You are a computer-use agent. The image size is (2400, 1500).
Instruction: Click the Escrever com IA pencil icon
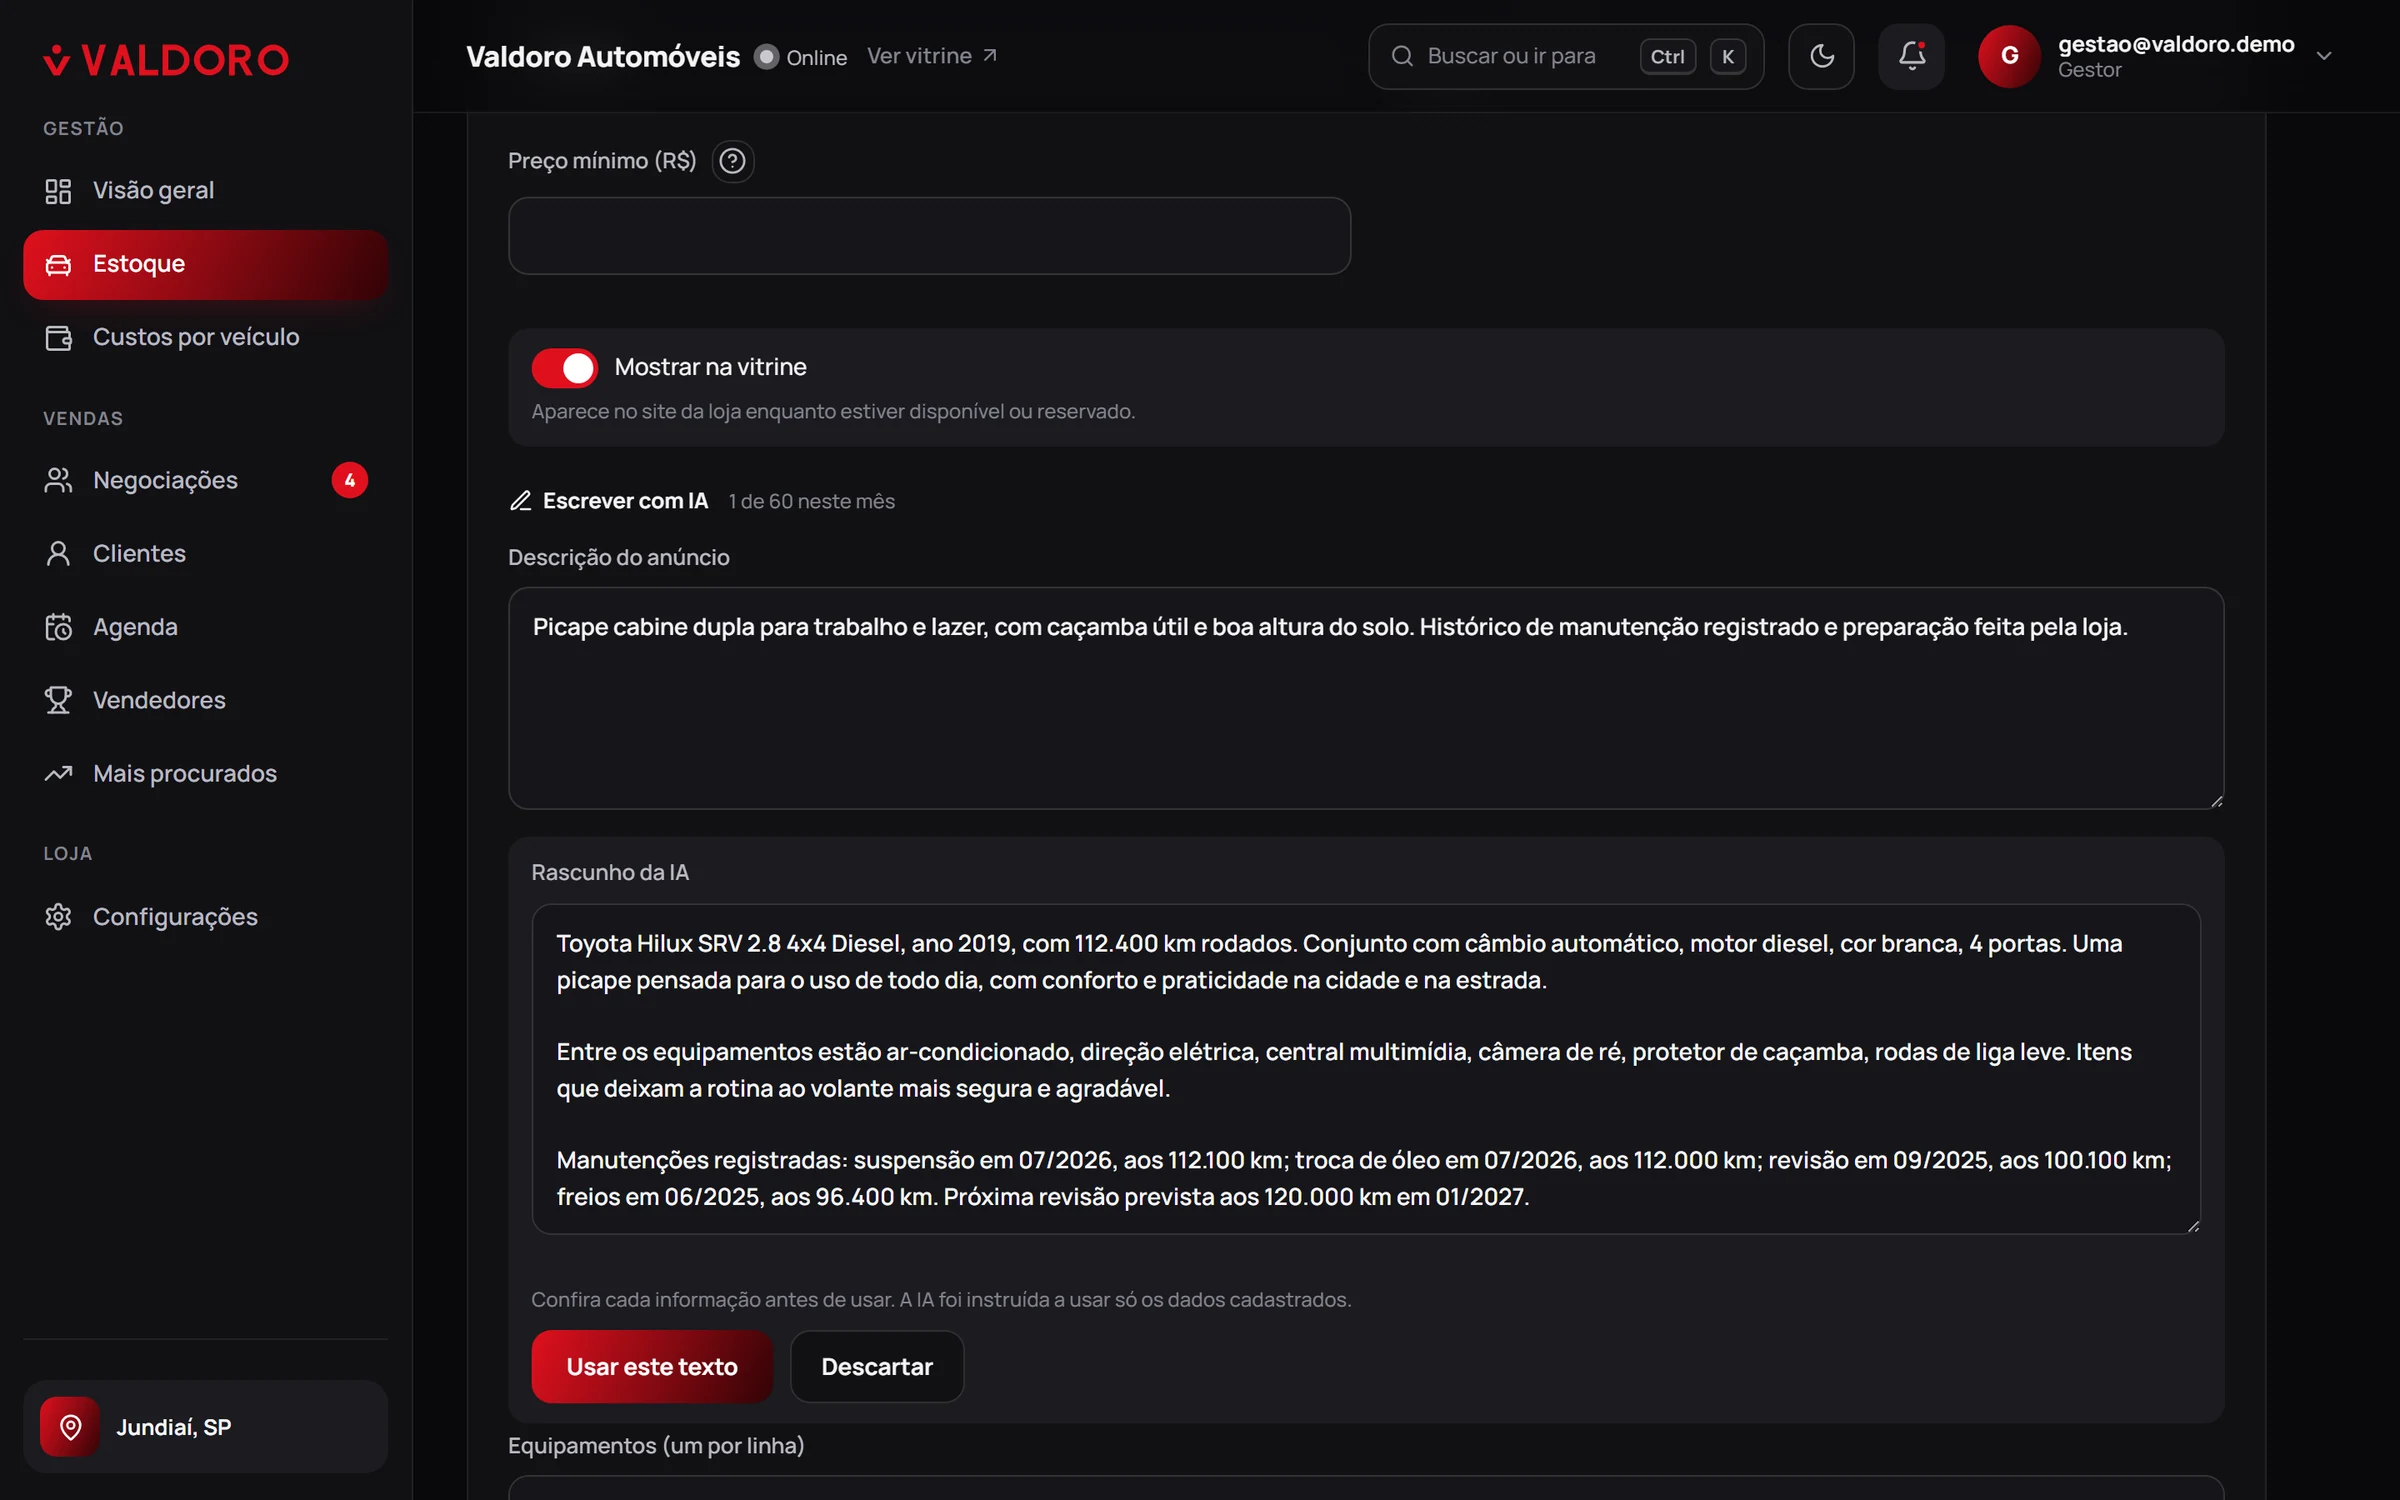pos(520,501)
